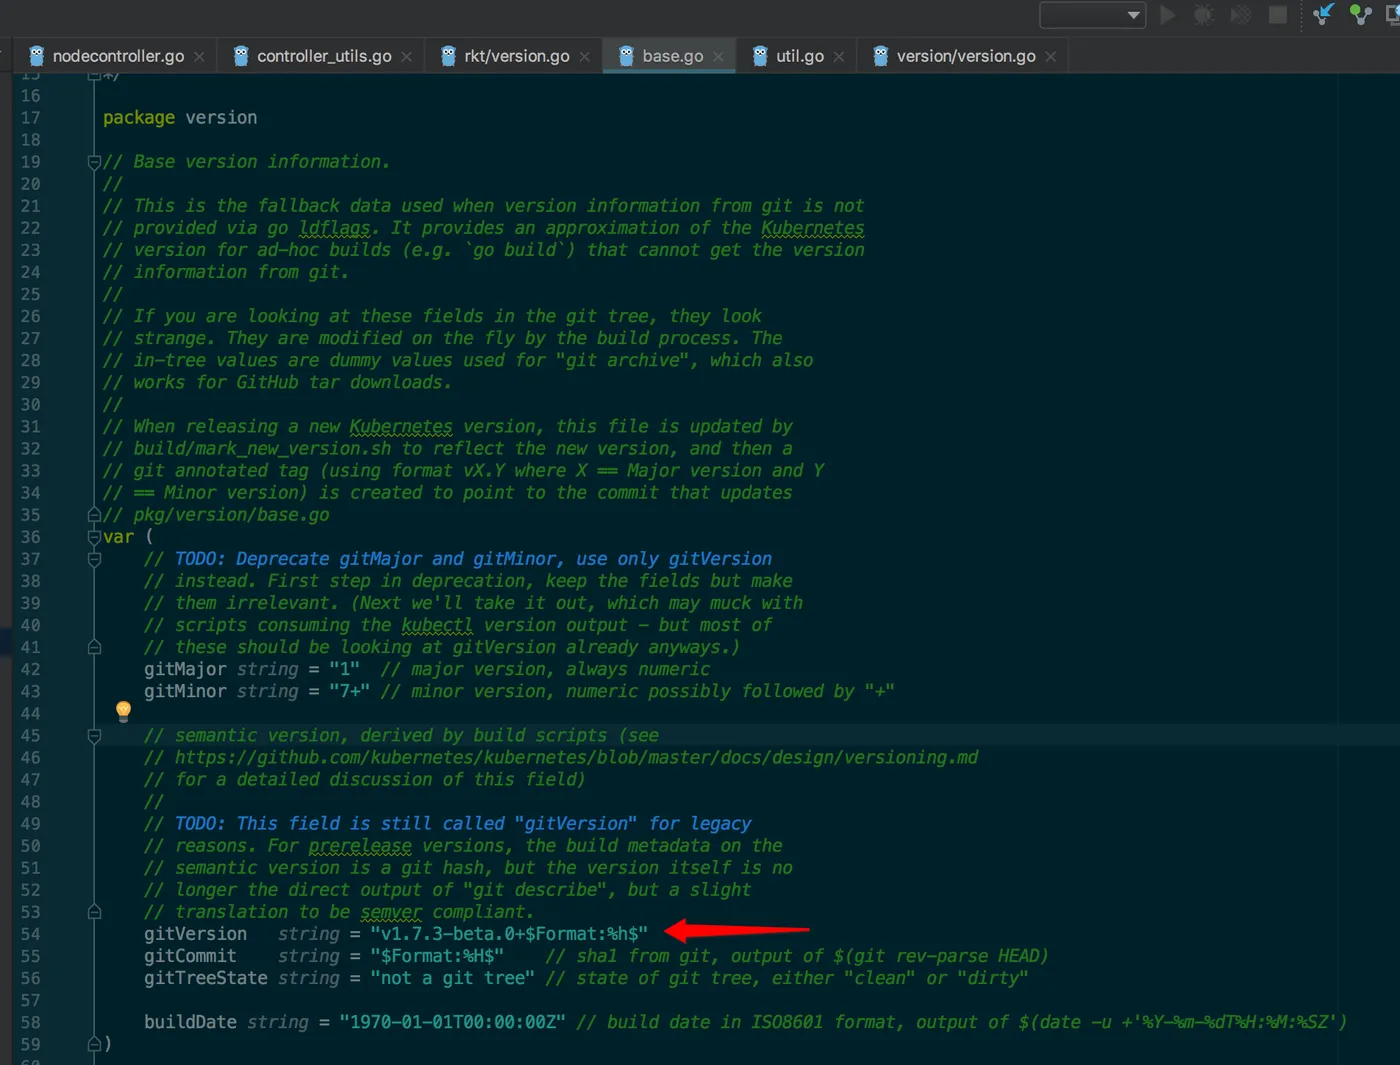Collapse comment block starting at line 19
The width and height of the screenshot is (1400, 1065).
click(94, 162)
